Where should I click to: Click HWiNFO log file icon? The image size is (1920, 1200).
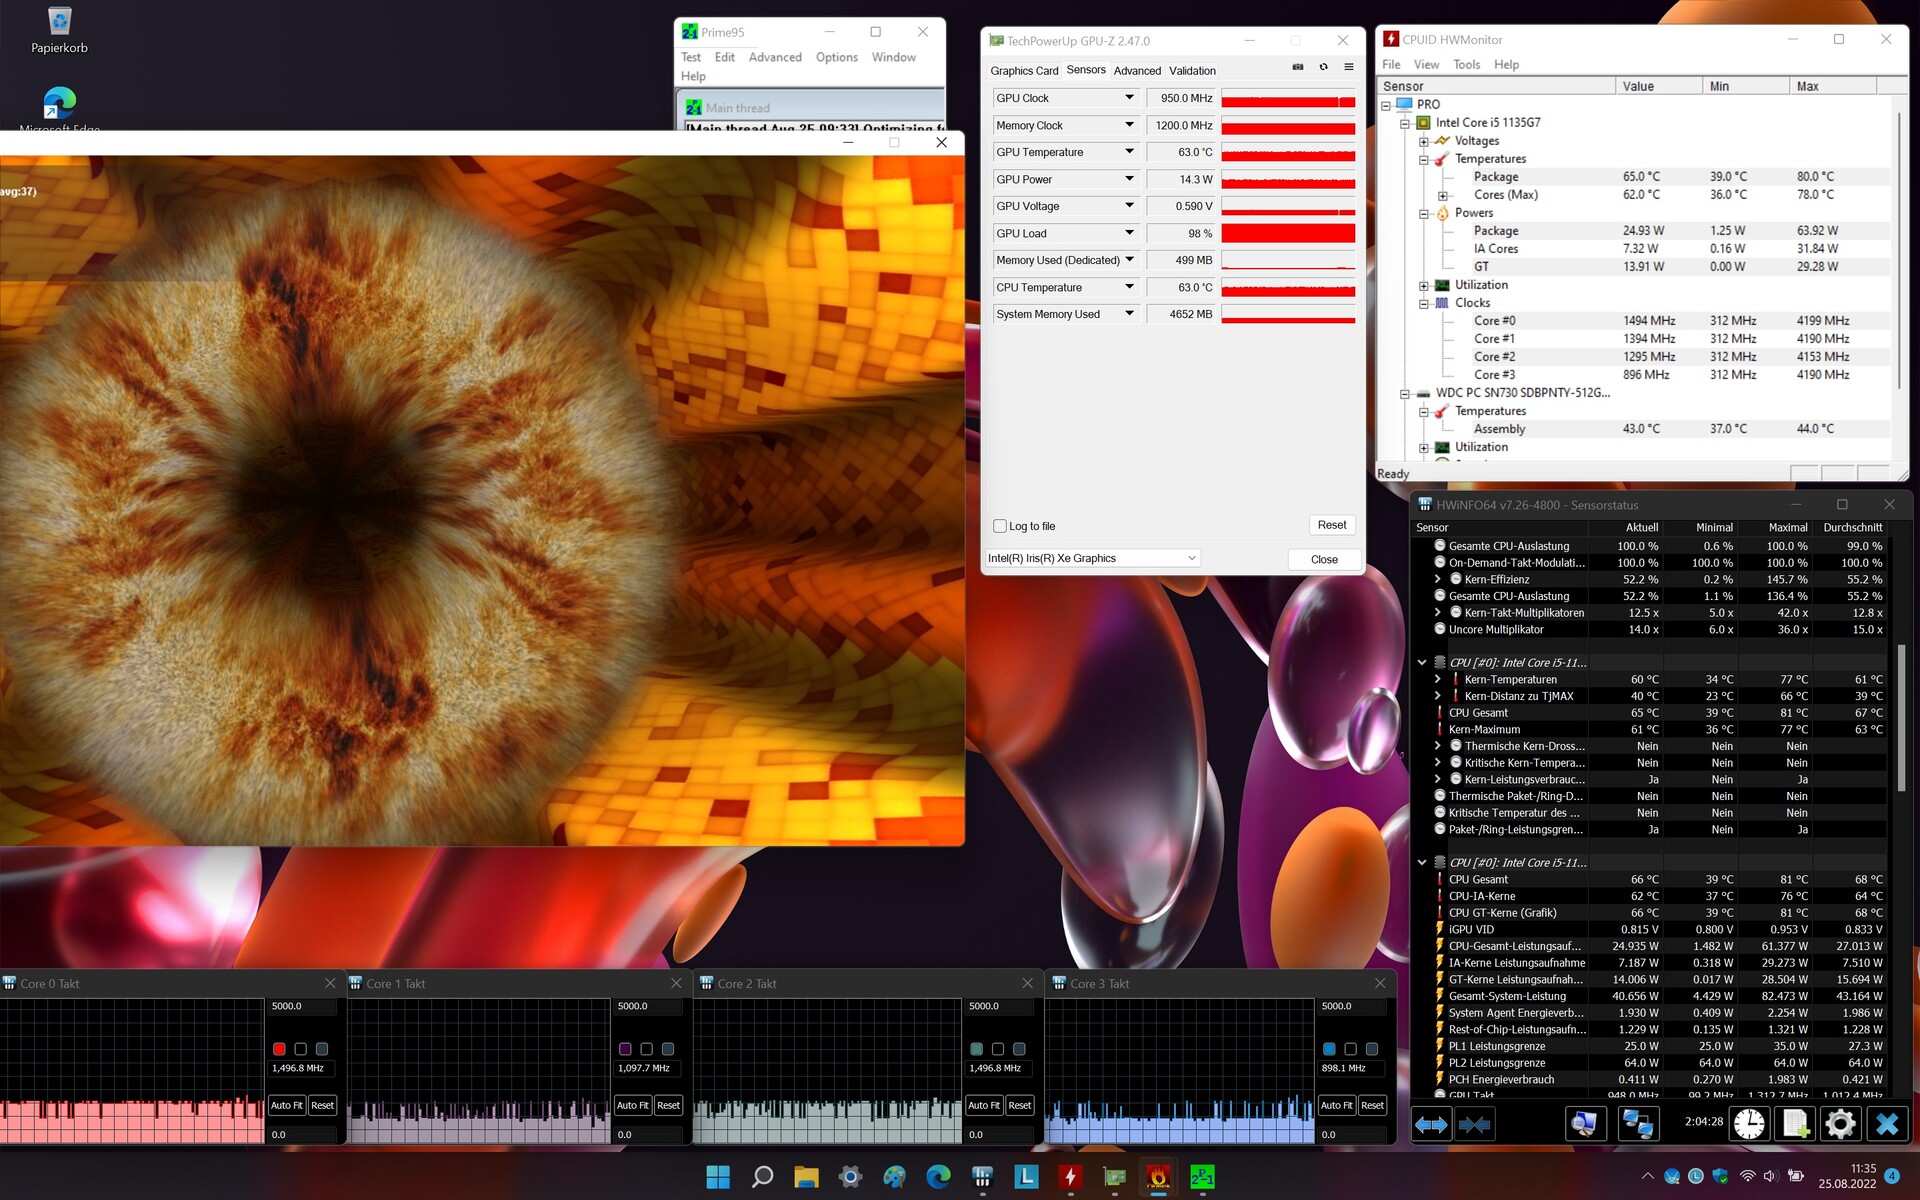[x=1794, y=1125]
